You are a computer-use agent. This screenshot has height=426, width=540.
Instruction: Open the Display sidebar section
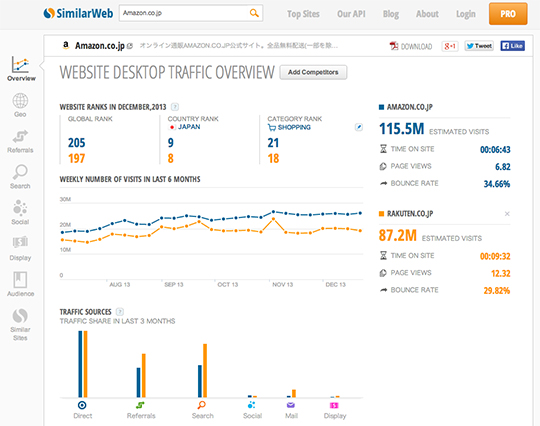pos(20,249)
